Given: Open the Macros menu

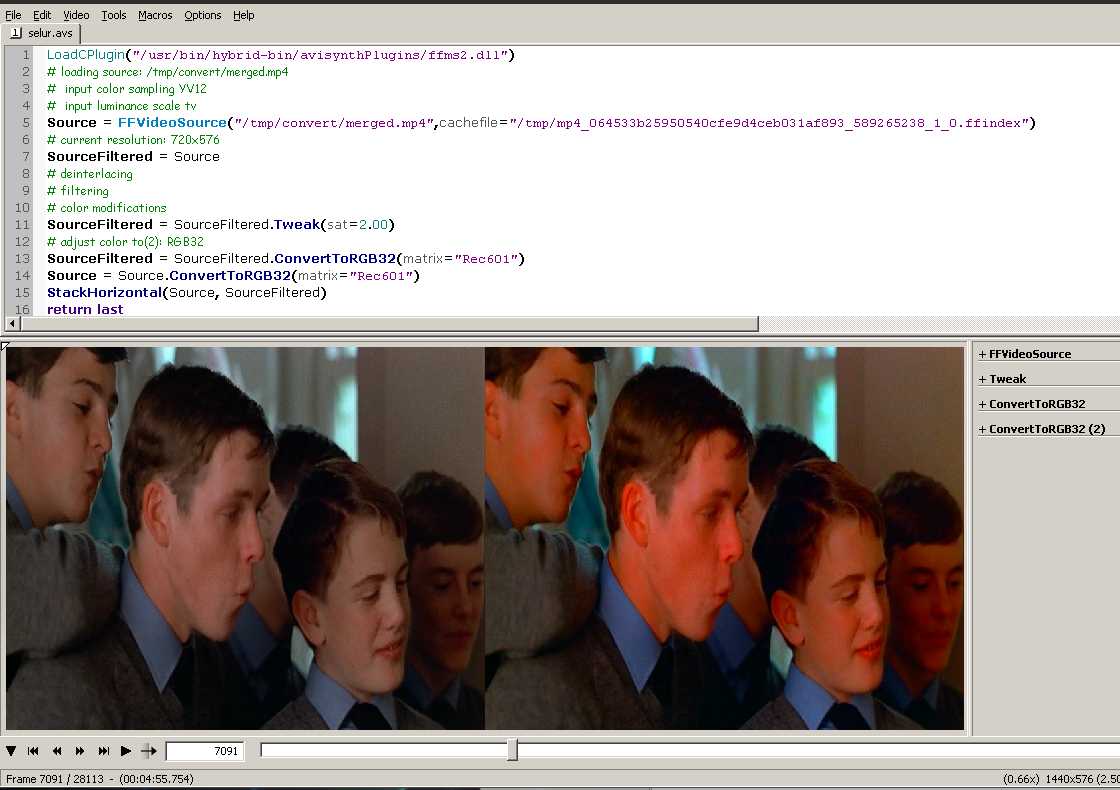Looking at the screenshot, I should point(155,15).
